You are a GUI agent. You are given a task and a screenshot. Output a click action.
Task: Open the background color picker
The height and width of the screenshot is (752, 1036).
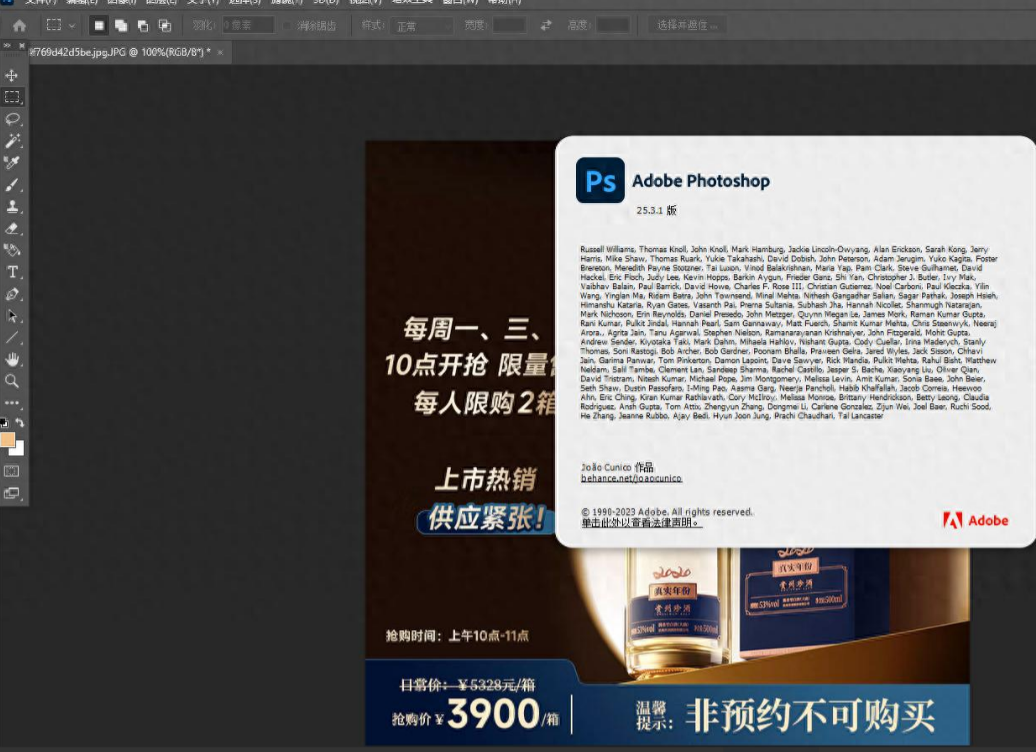click(x=18, y=450)
